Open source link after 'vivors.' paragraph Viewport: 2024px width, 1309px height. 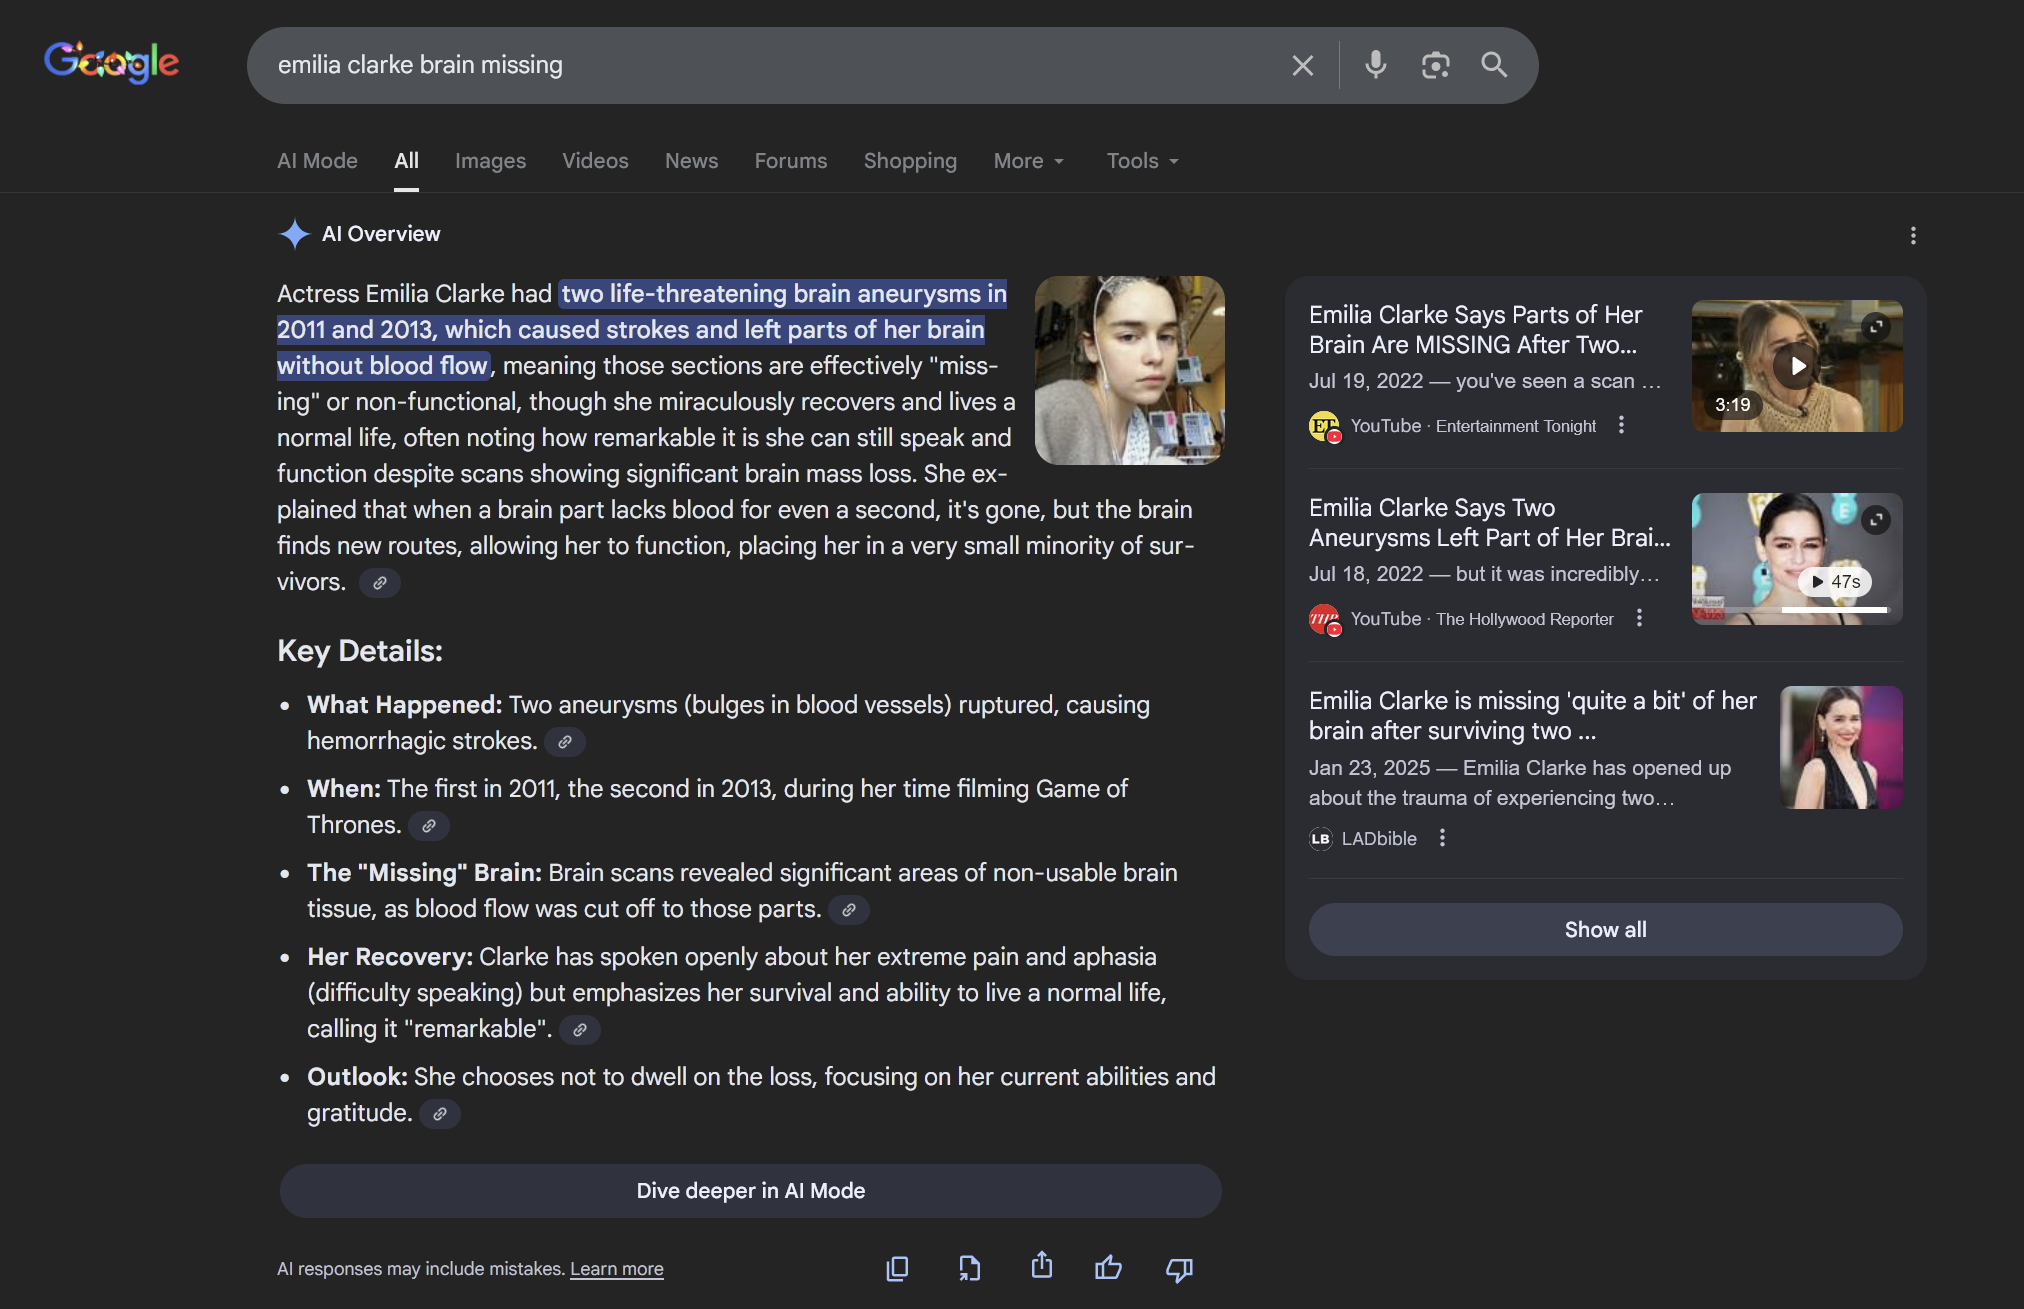pos(380,583)
